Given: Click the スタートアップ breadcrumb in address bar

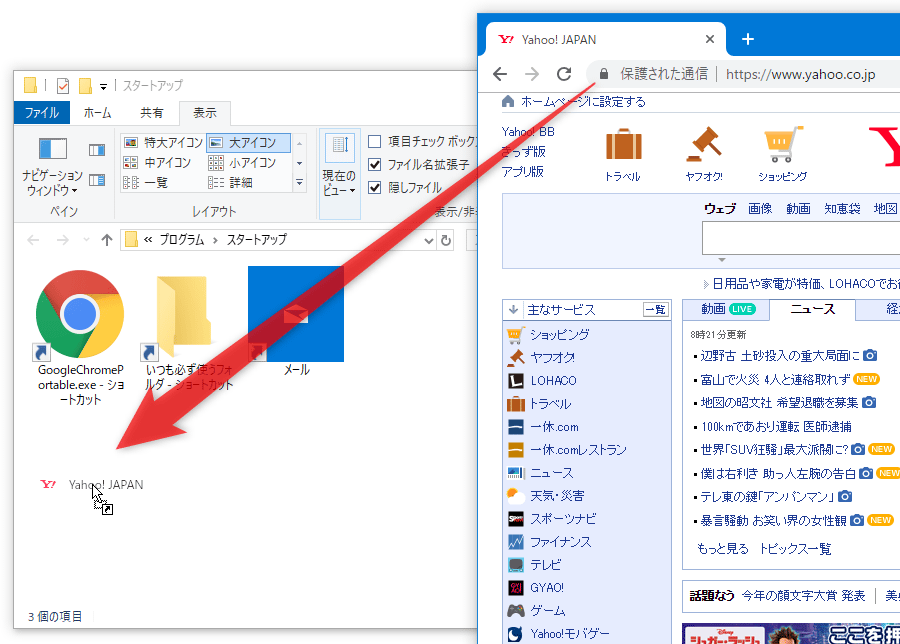Looking at the screenshot, I should 257,240.
